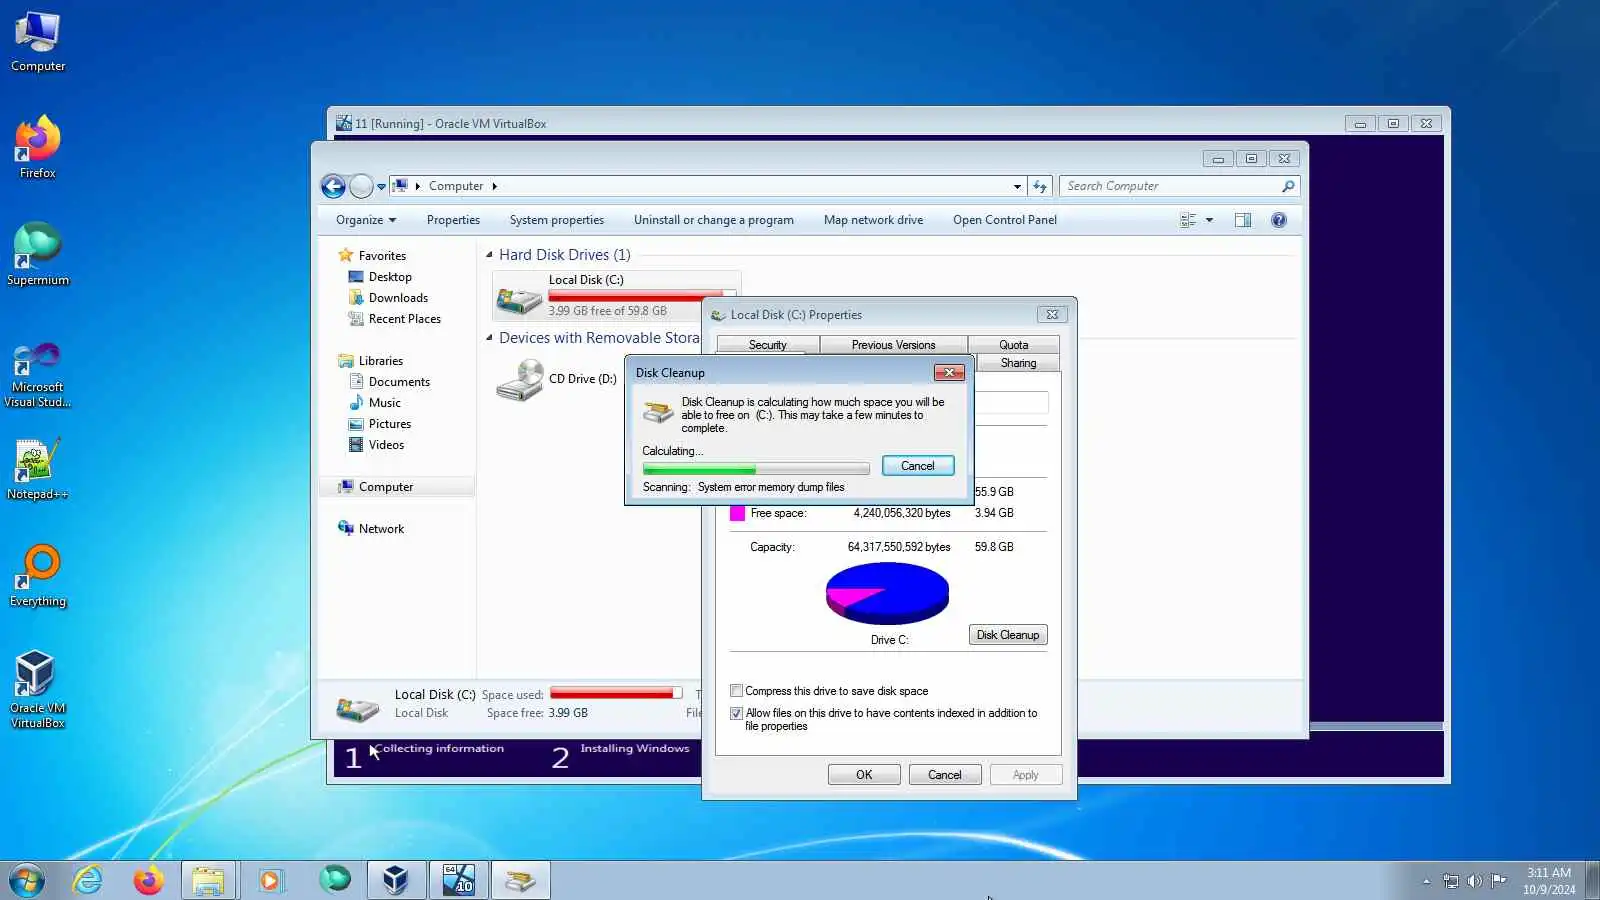The image size is (1600, 900).
Task: Open volume control from the system tray
Action: tap(1474, 881)
